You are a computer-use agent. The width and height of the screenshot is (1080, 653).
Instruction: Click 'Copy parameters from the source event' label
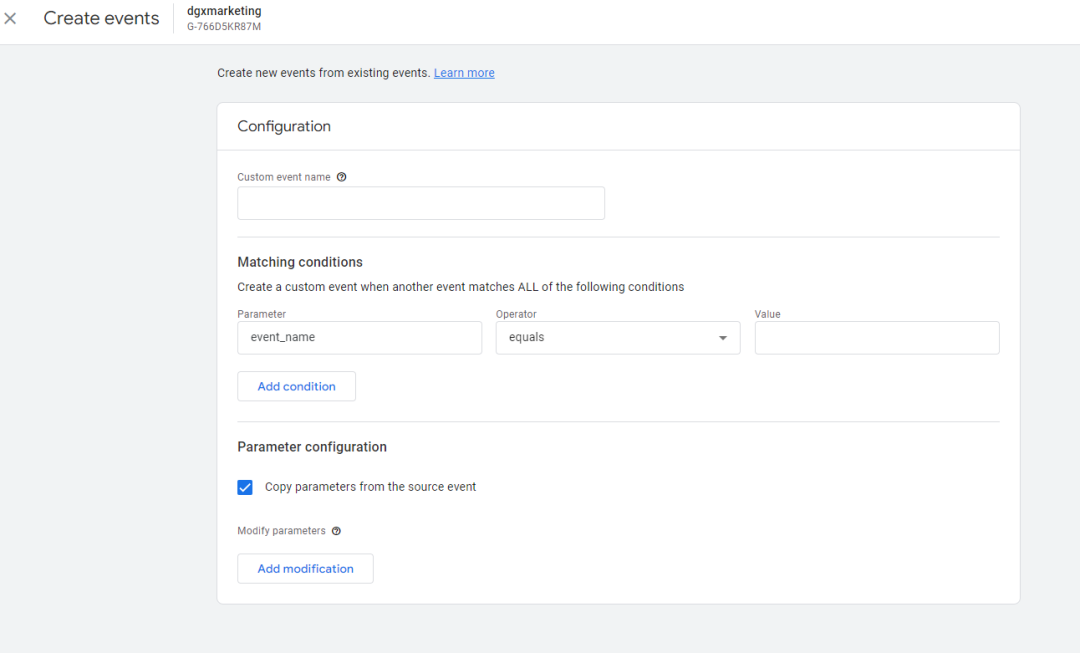(370, 487)
